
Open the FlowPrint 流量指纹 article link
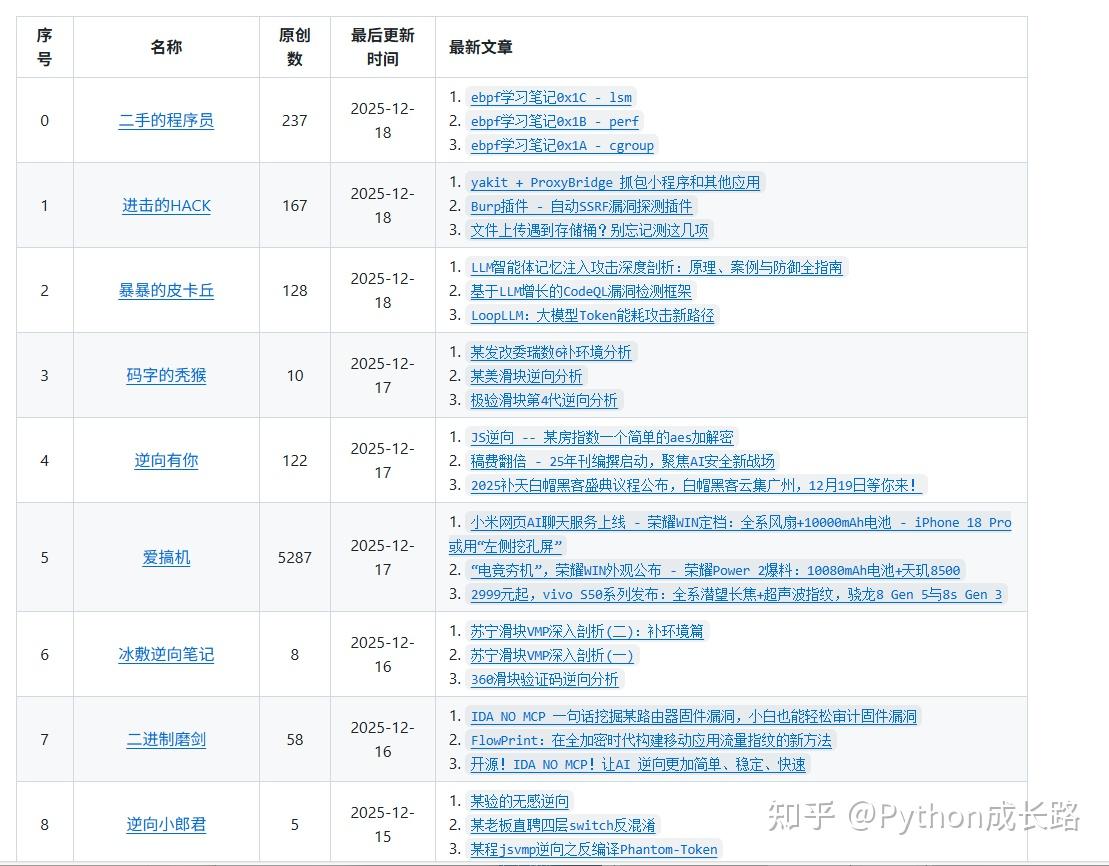(651, 741)
